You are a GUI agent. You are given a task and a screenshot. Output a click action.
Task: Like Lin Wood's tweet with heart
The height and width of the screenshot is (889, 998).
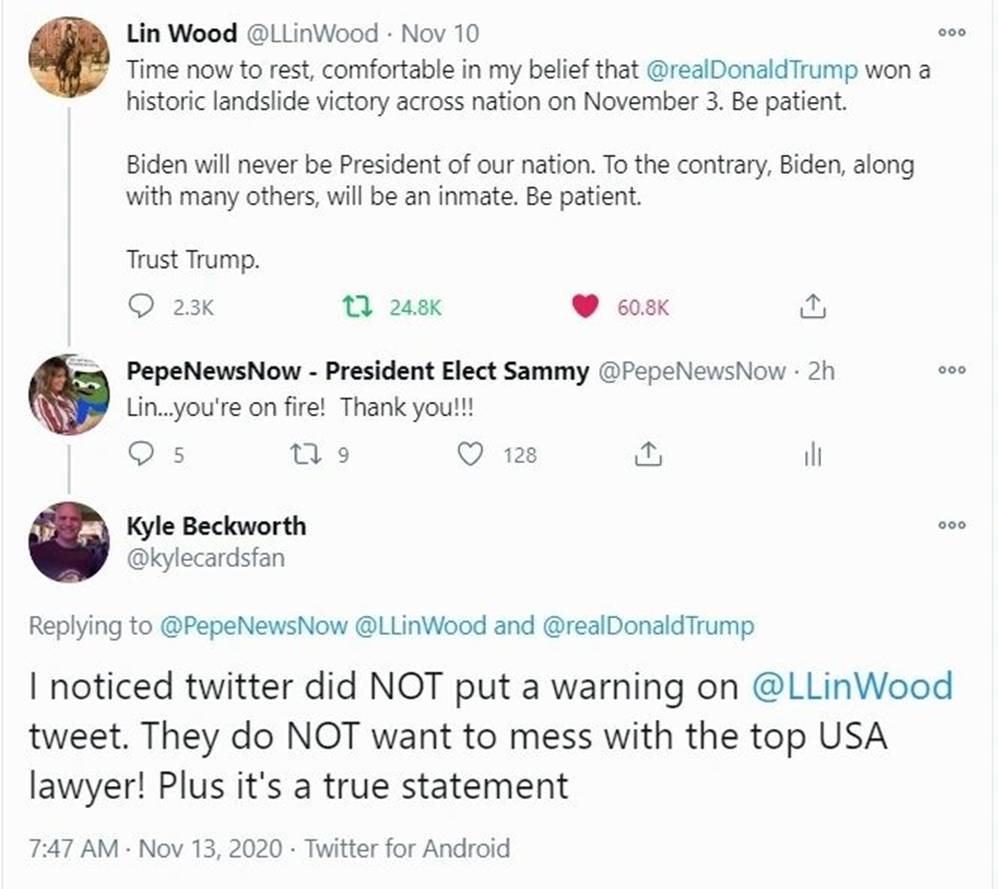pyautogui.click(x=585, y=308)
